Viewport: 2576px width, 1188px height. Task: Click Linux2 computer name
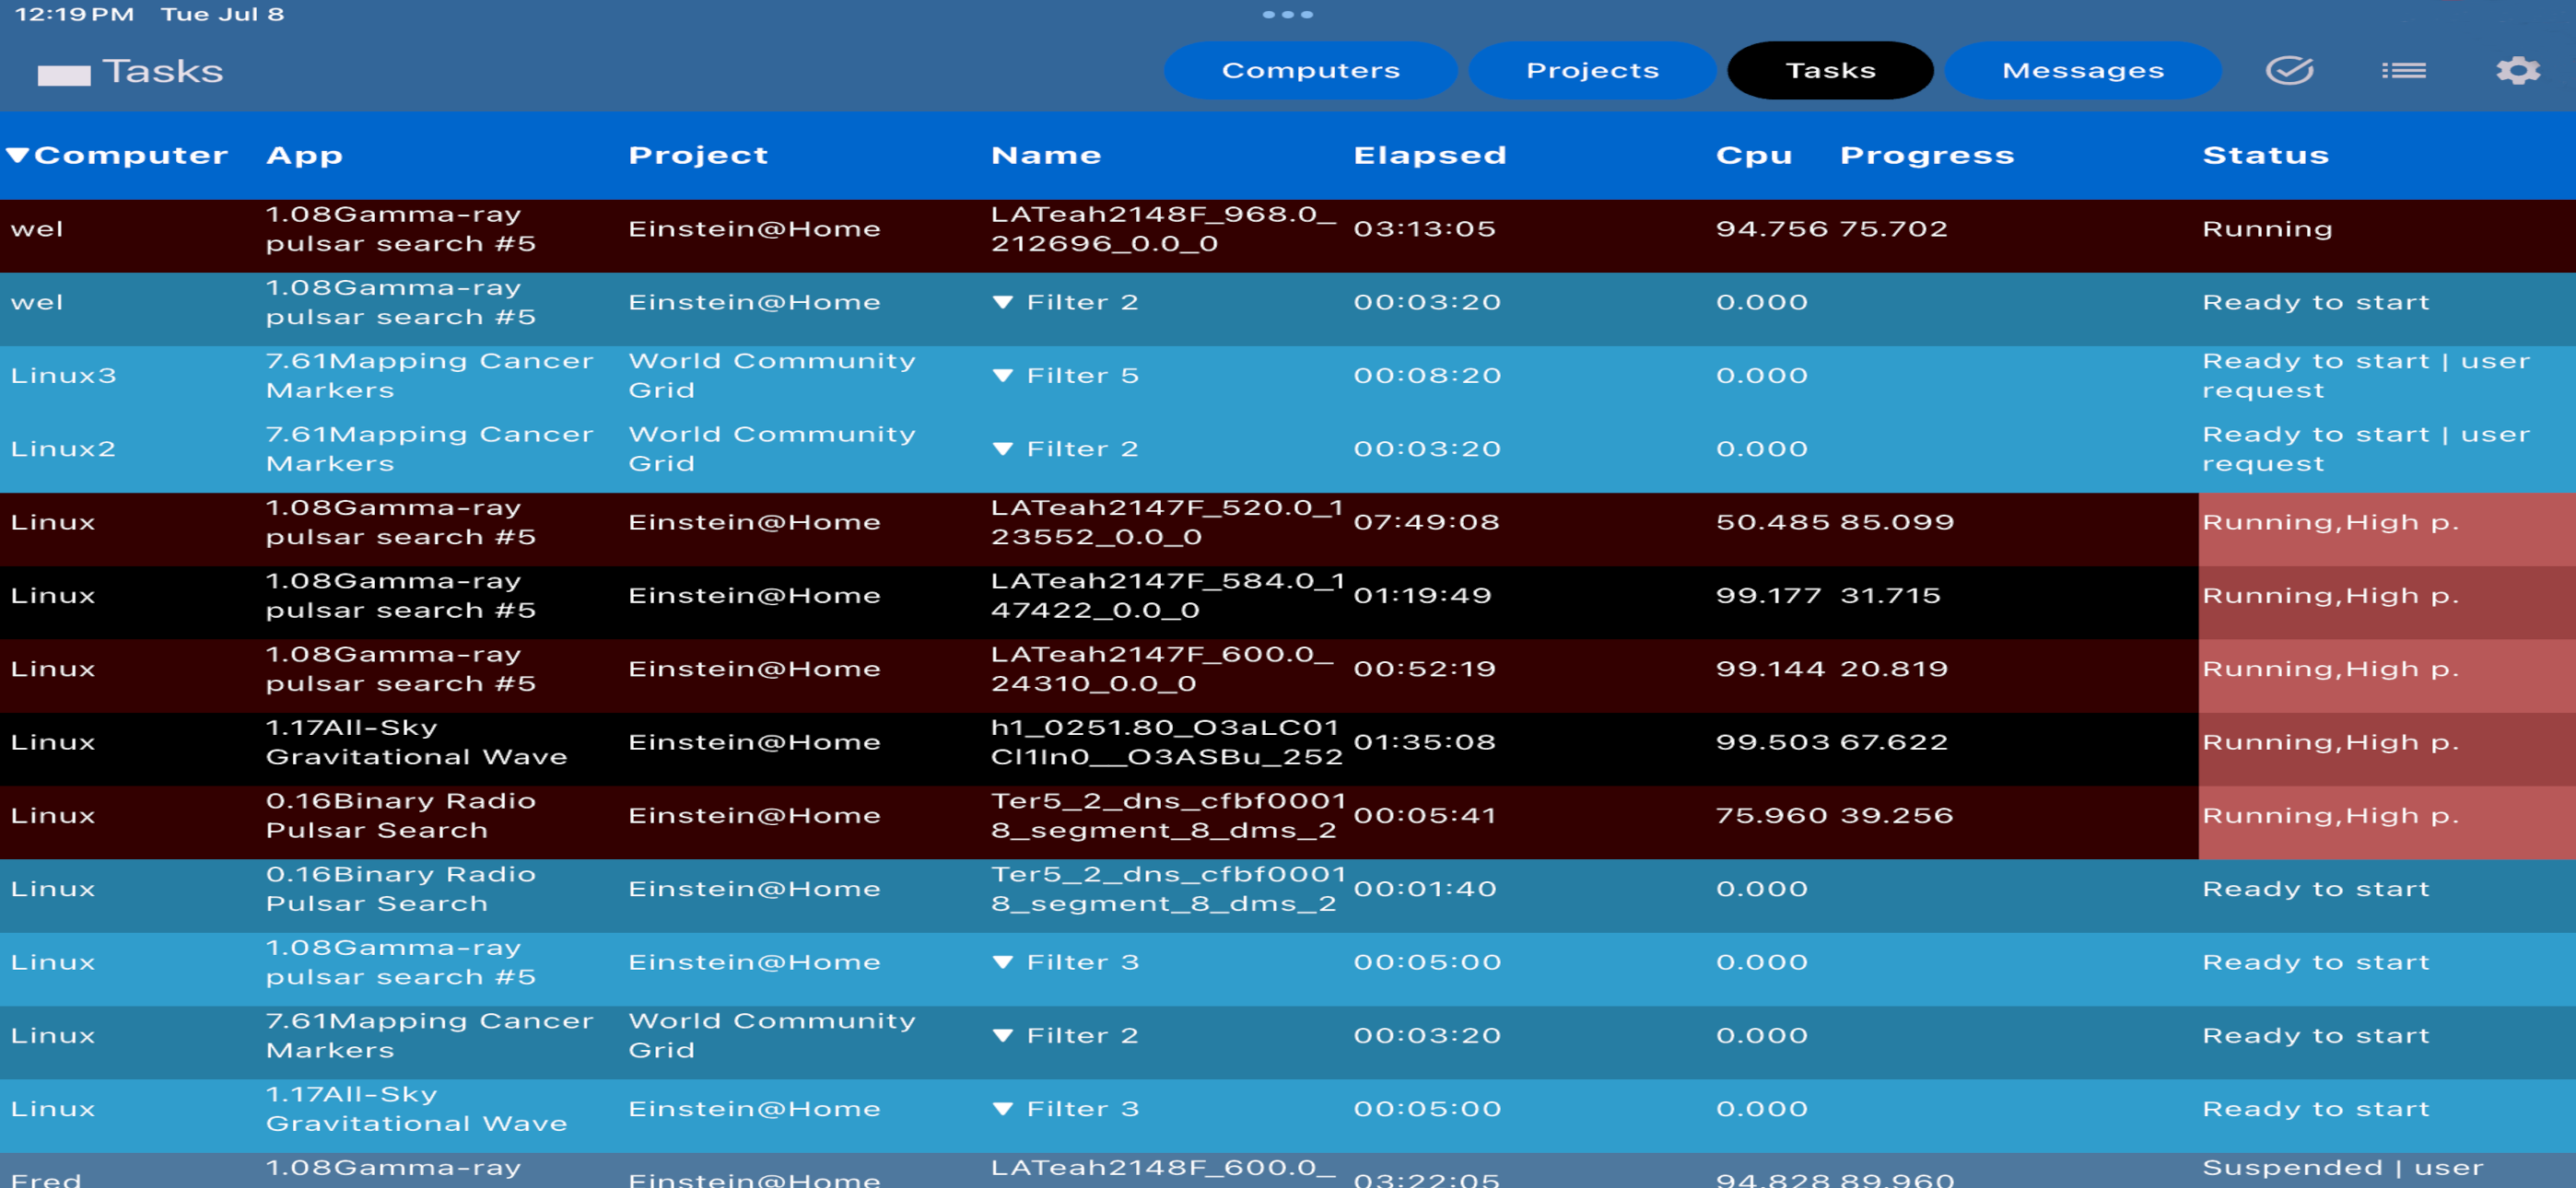pos(63,449)
